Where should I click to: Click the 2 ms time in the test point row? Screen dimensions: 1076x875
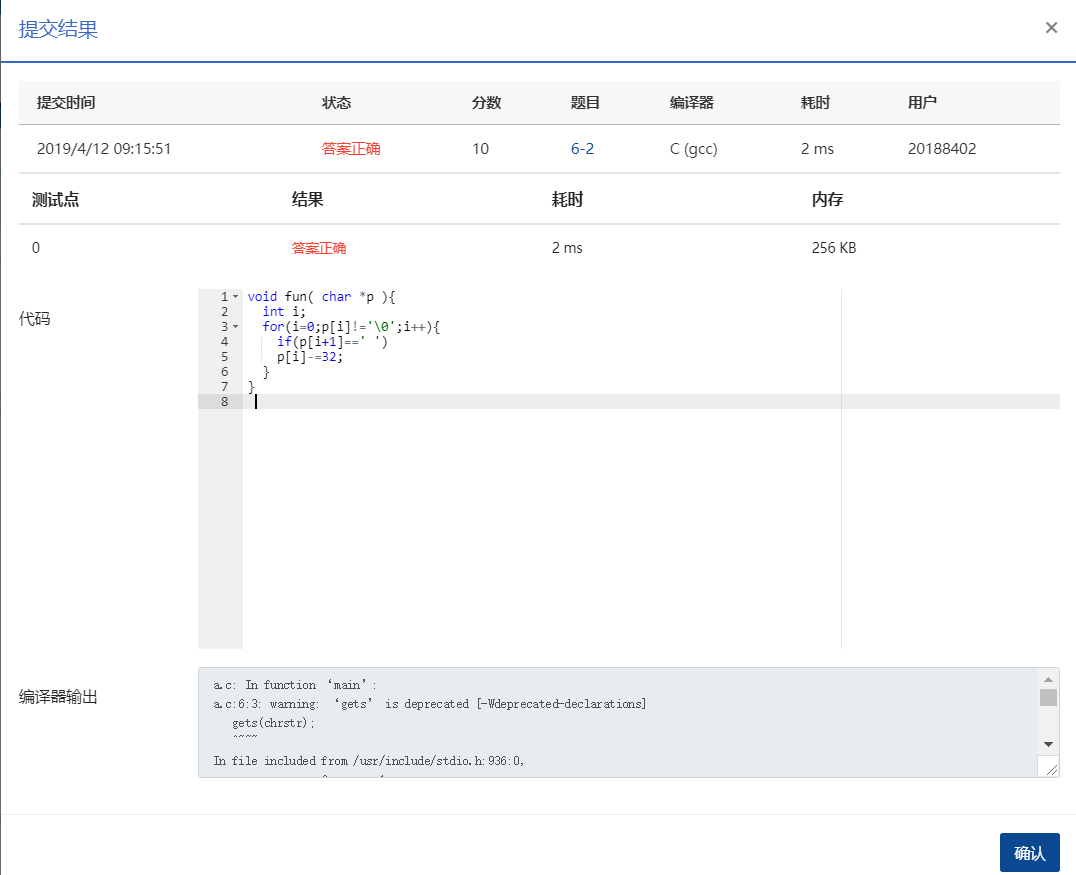coord(567,248)
